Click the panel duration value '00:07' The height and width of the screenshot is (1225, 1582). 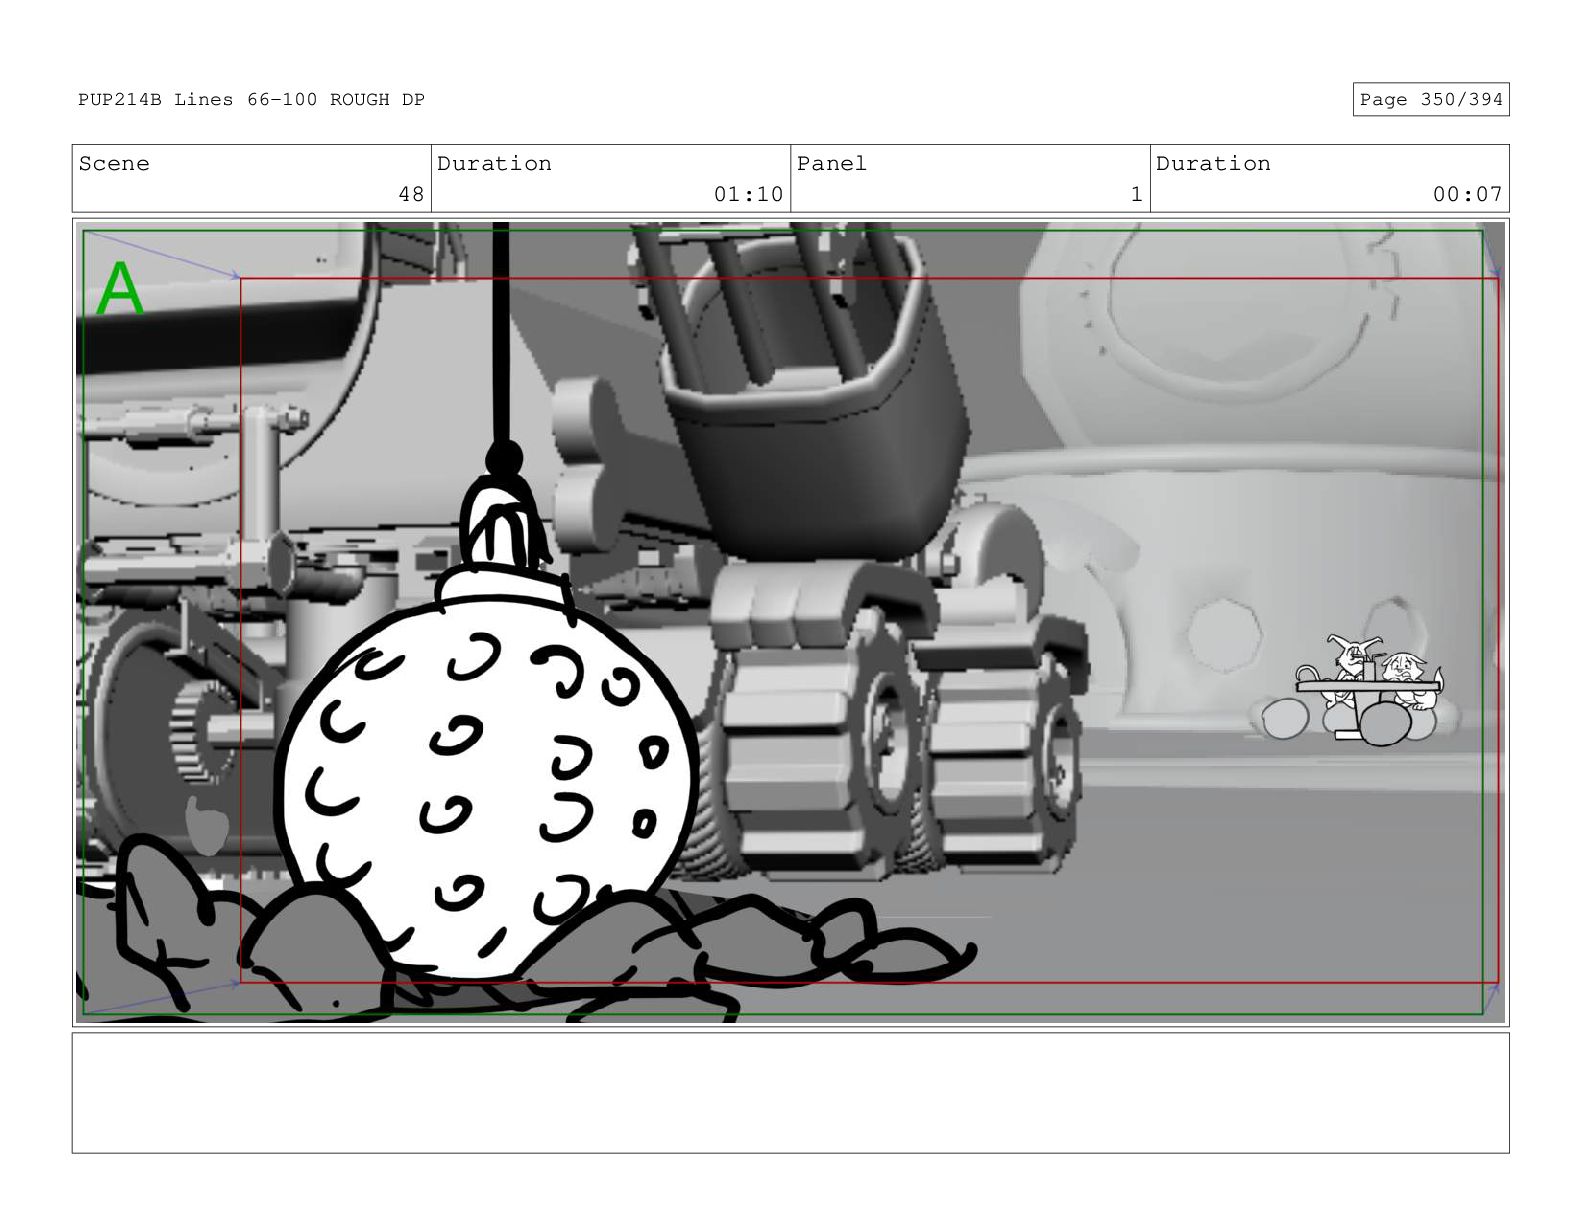[x=1467, y=194]
